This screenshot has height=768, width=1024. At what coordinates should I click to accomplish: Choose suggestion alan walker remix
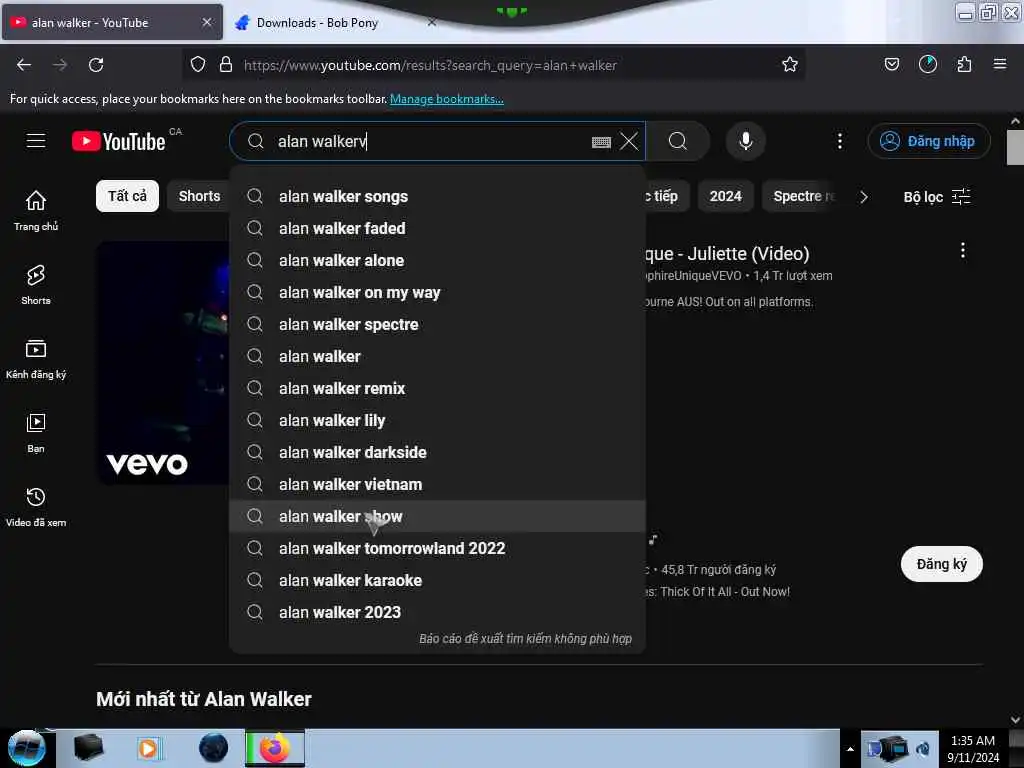click(x=438, y=389)
